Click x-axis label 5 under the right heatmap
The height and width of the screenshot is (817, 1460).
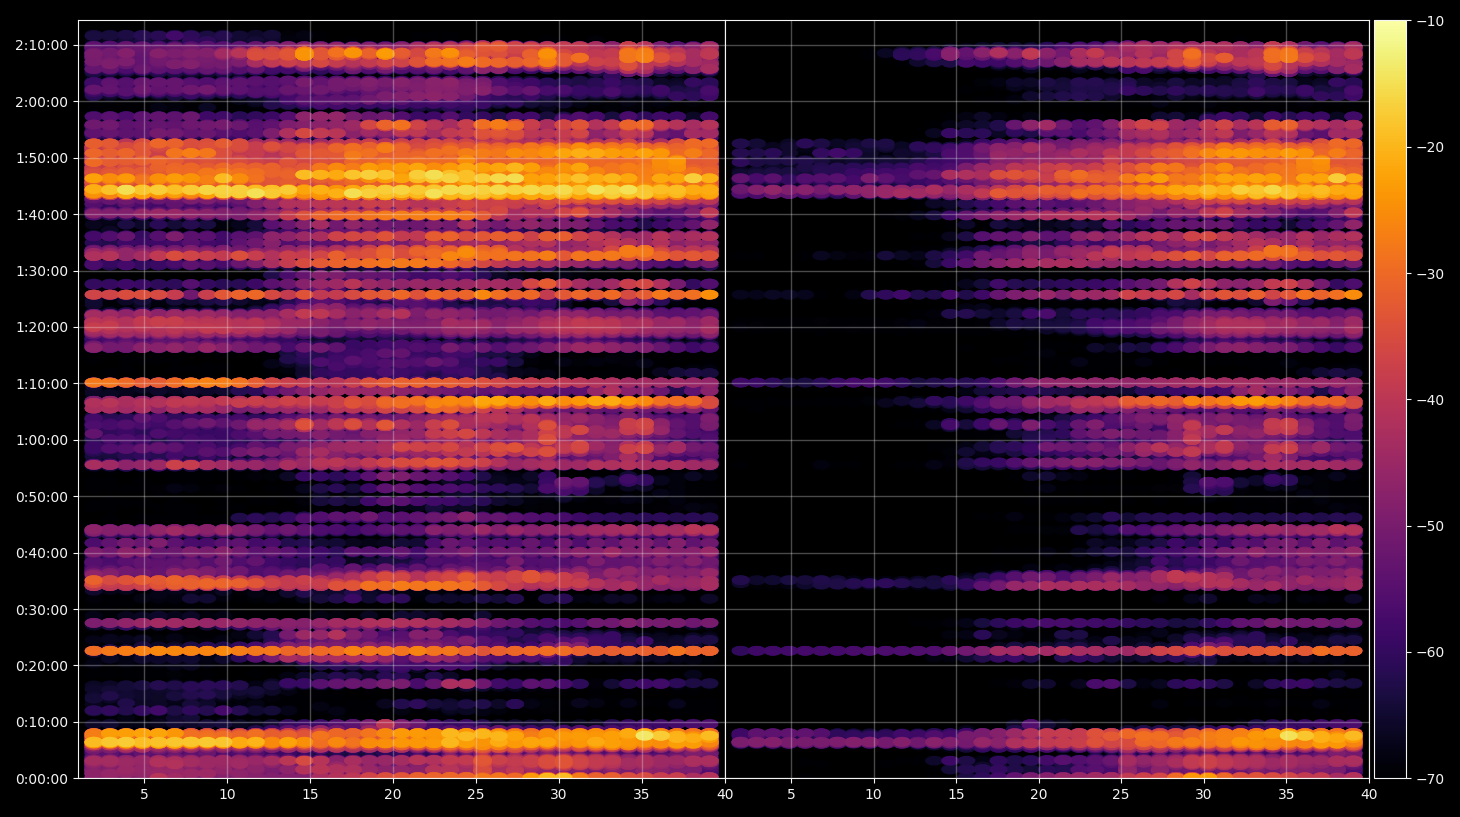(791, 795)
